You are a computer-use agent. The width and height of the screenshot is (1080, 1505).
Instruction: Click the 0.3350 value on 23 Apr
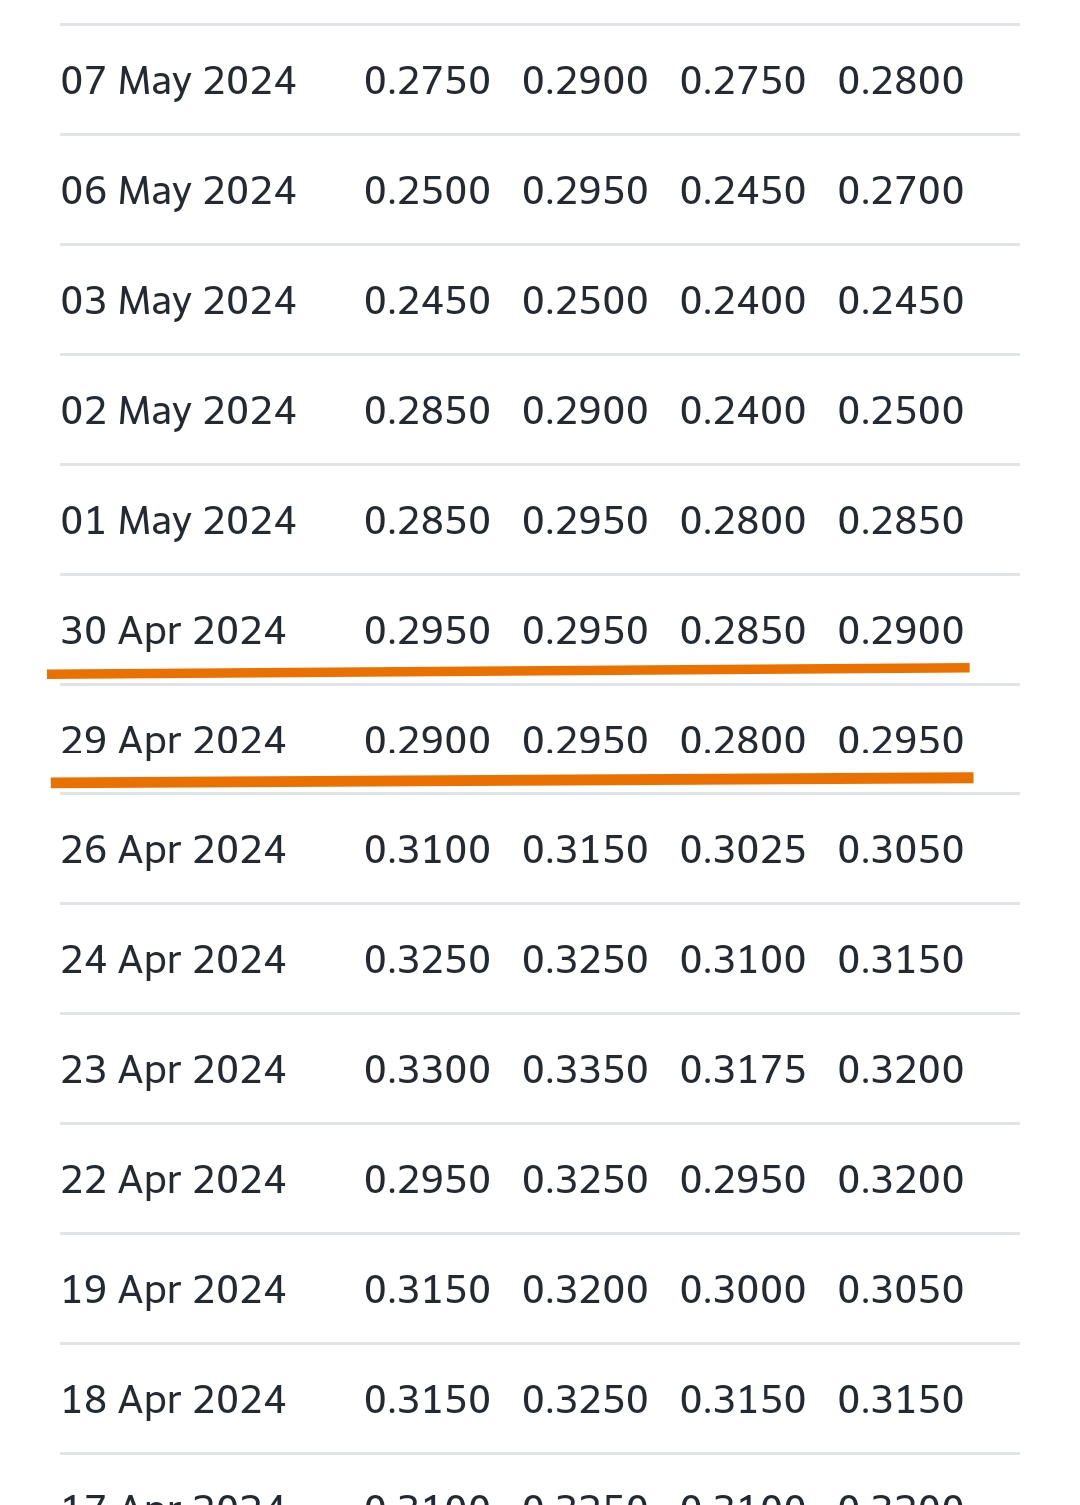[585, 1070]
